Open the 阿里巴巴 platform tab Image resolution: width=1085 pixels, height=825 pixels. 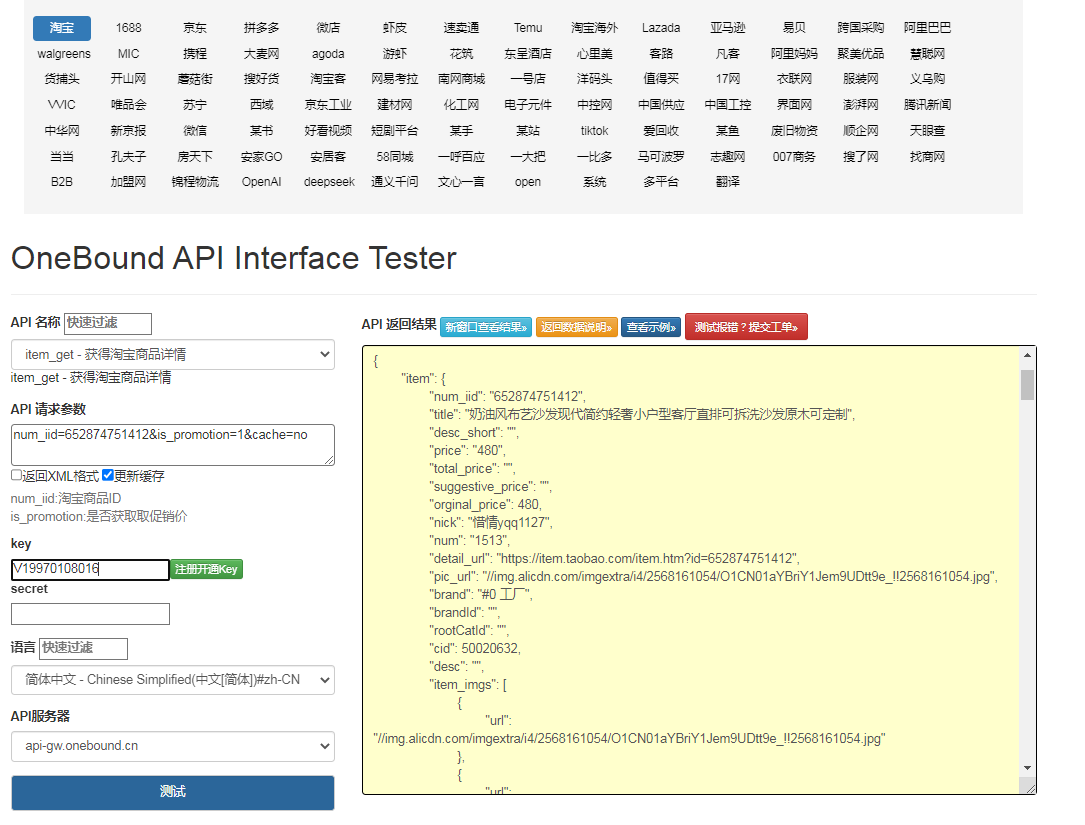tap(927, 28)
